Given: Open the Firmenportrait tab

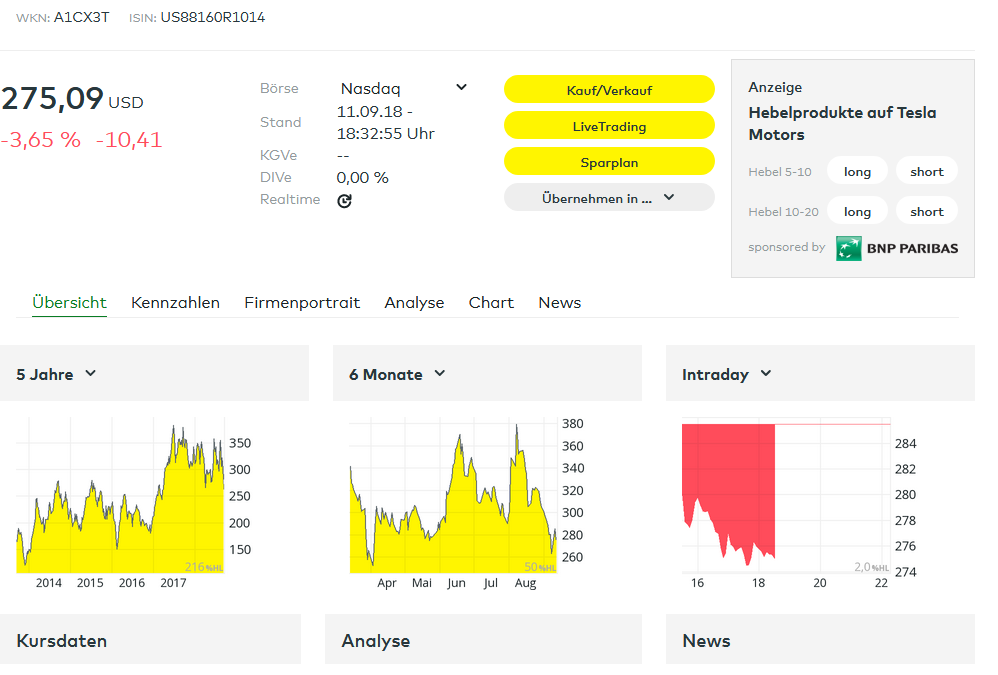Looking at the screenshot, I should pyautogui.click(x=302, y=303).
